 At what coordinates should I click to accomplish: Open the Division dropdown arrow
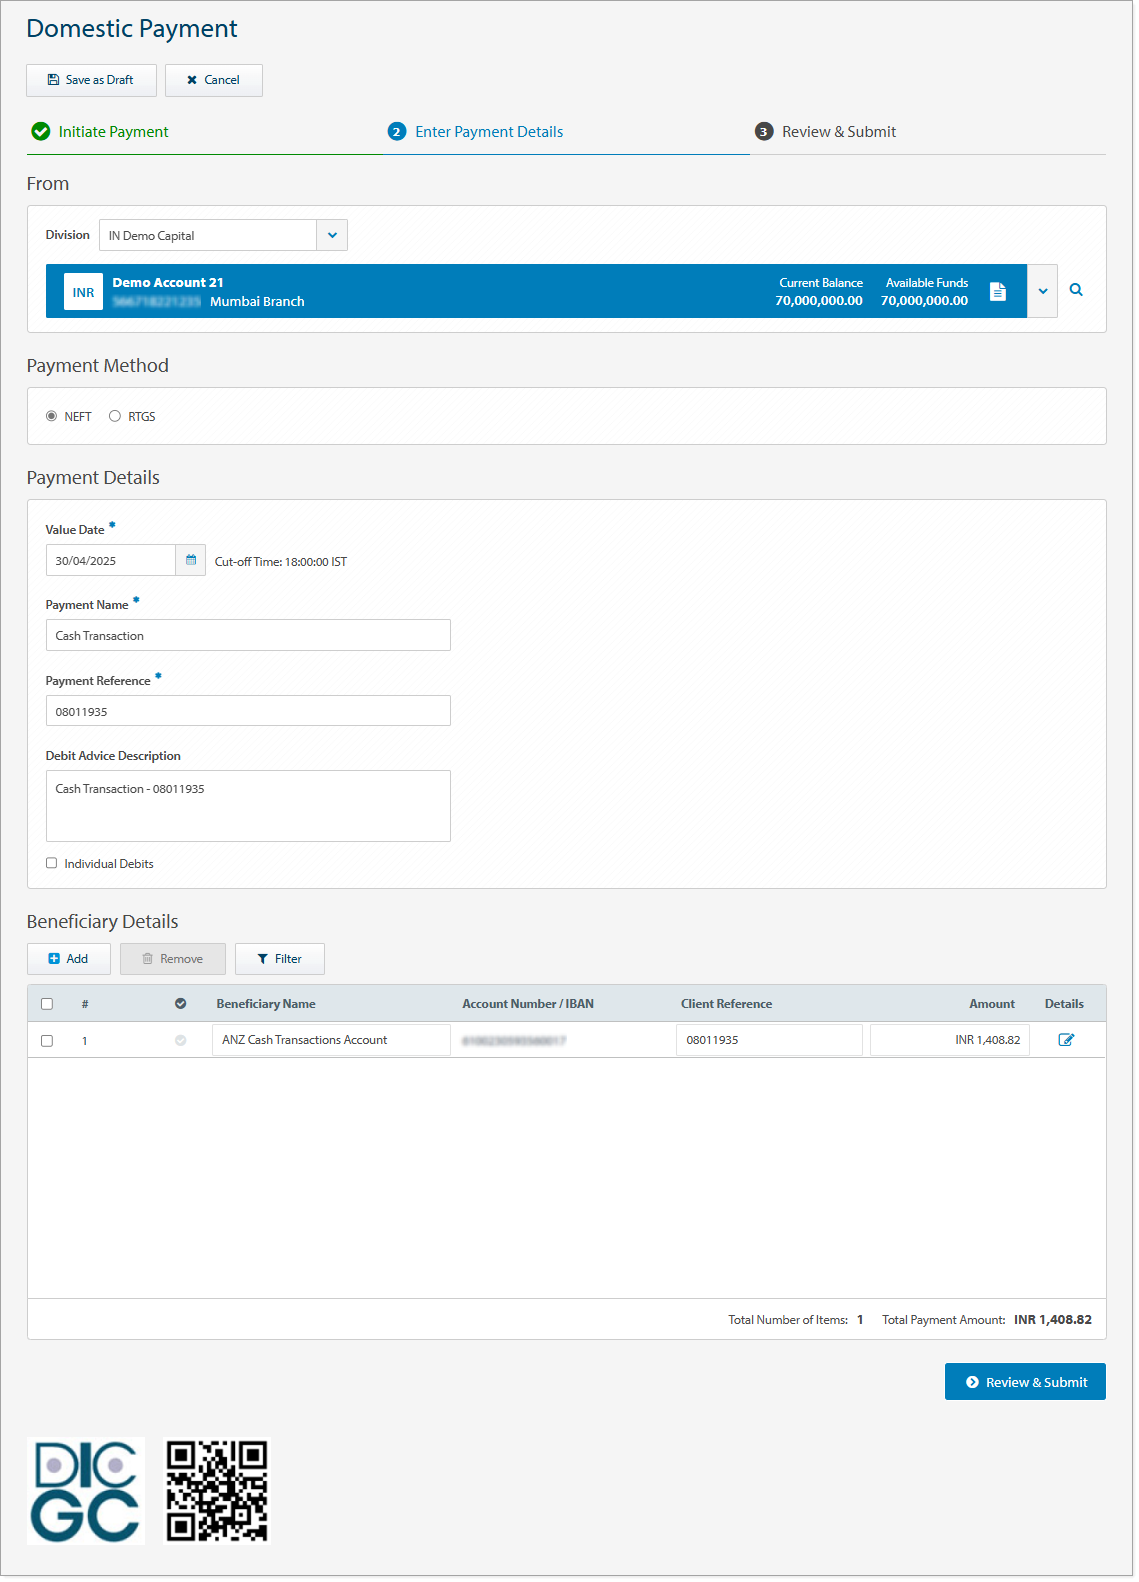point(332,235)
